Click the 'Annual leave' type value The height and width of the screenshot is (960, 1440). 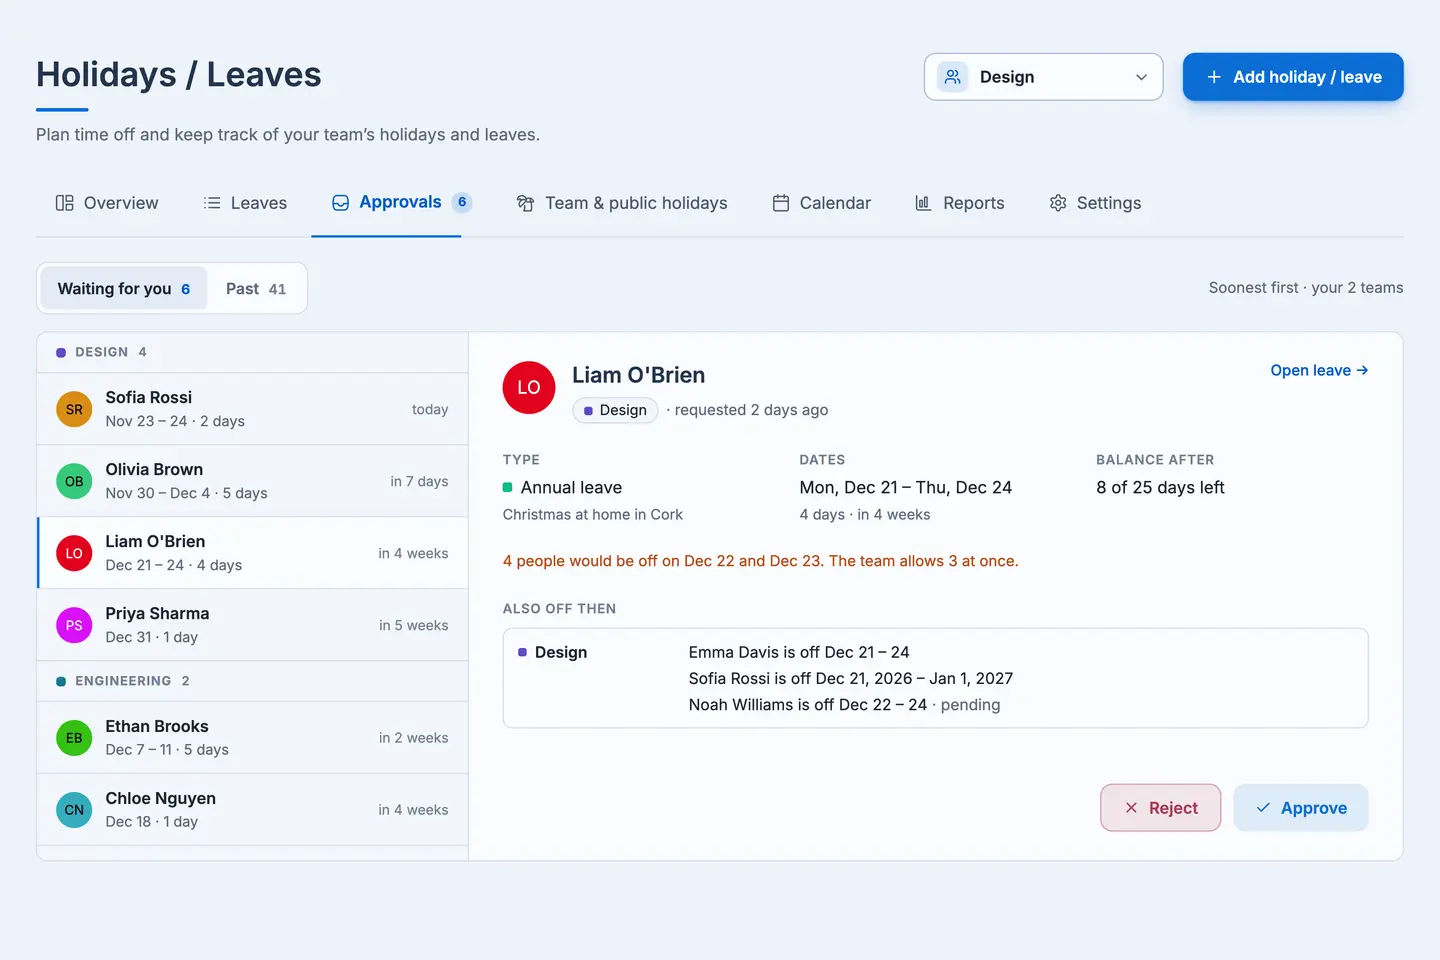pyautogui.click(x=571, y=487)
